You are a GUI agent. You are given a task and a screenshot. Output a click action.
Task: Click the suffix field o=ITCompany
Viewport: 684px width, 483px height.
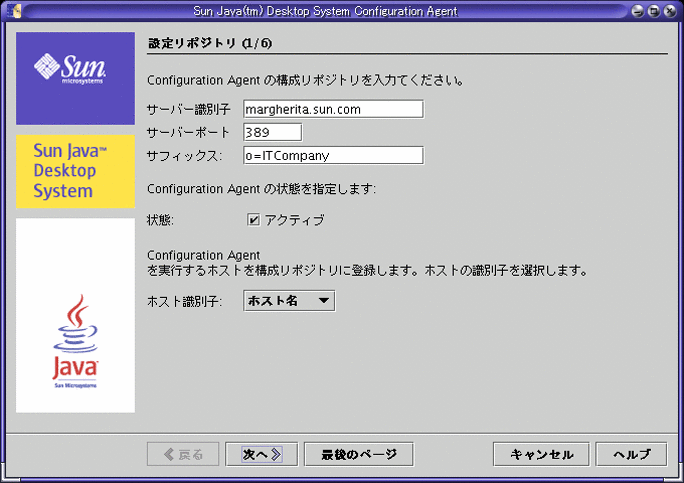[333, 155]
